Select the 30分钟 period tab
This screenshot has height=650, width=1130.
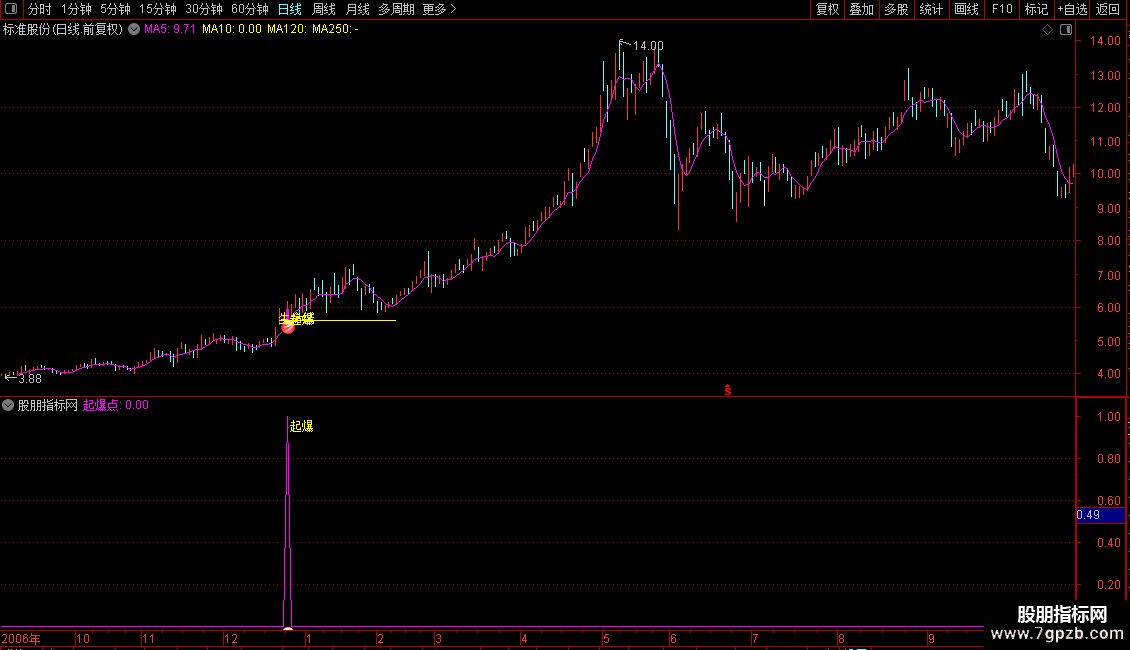(204, 9)
